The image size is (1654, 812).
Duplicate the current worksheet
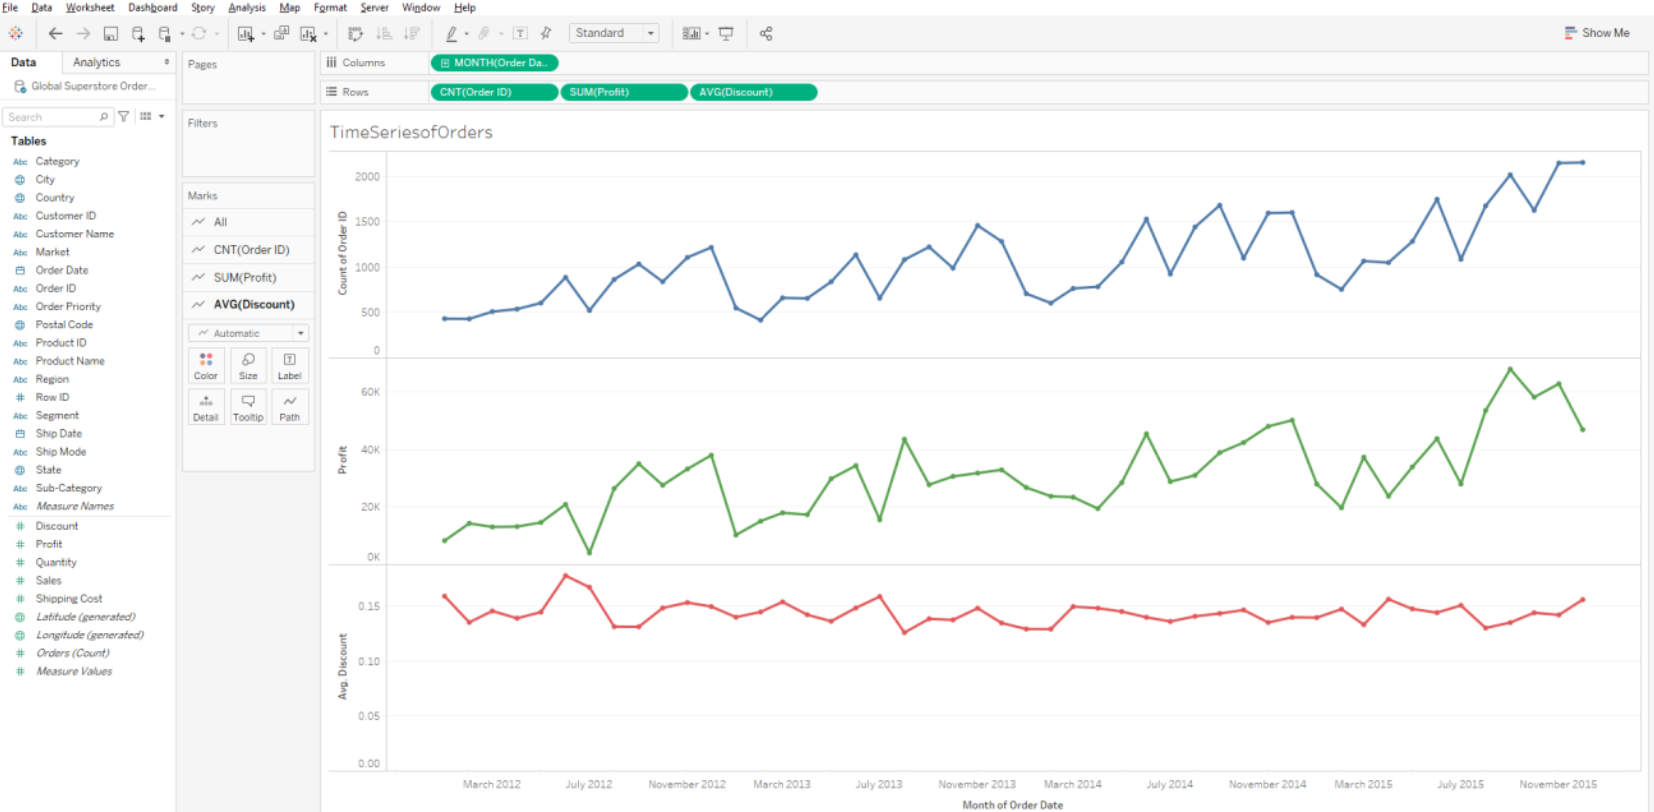[x=282, y=33]
